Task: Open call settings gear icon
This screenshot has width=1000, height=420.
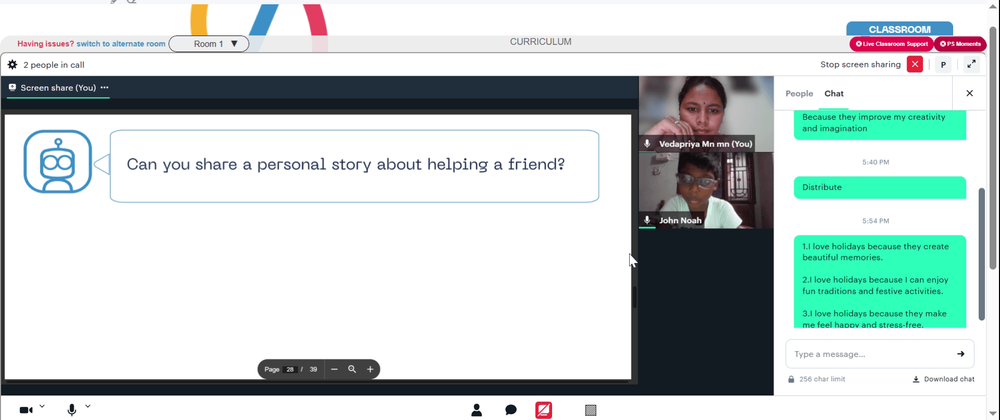Action: pos(12,64)
